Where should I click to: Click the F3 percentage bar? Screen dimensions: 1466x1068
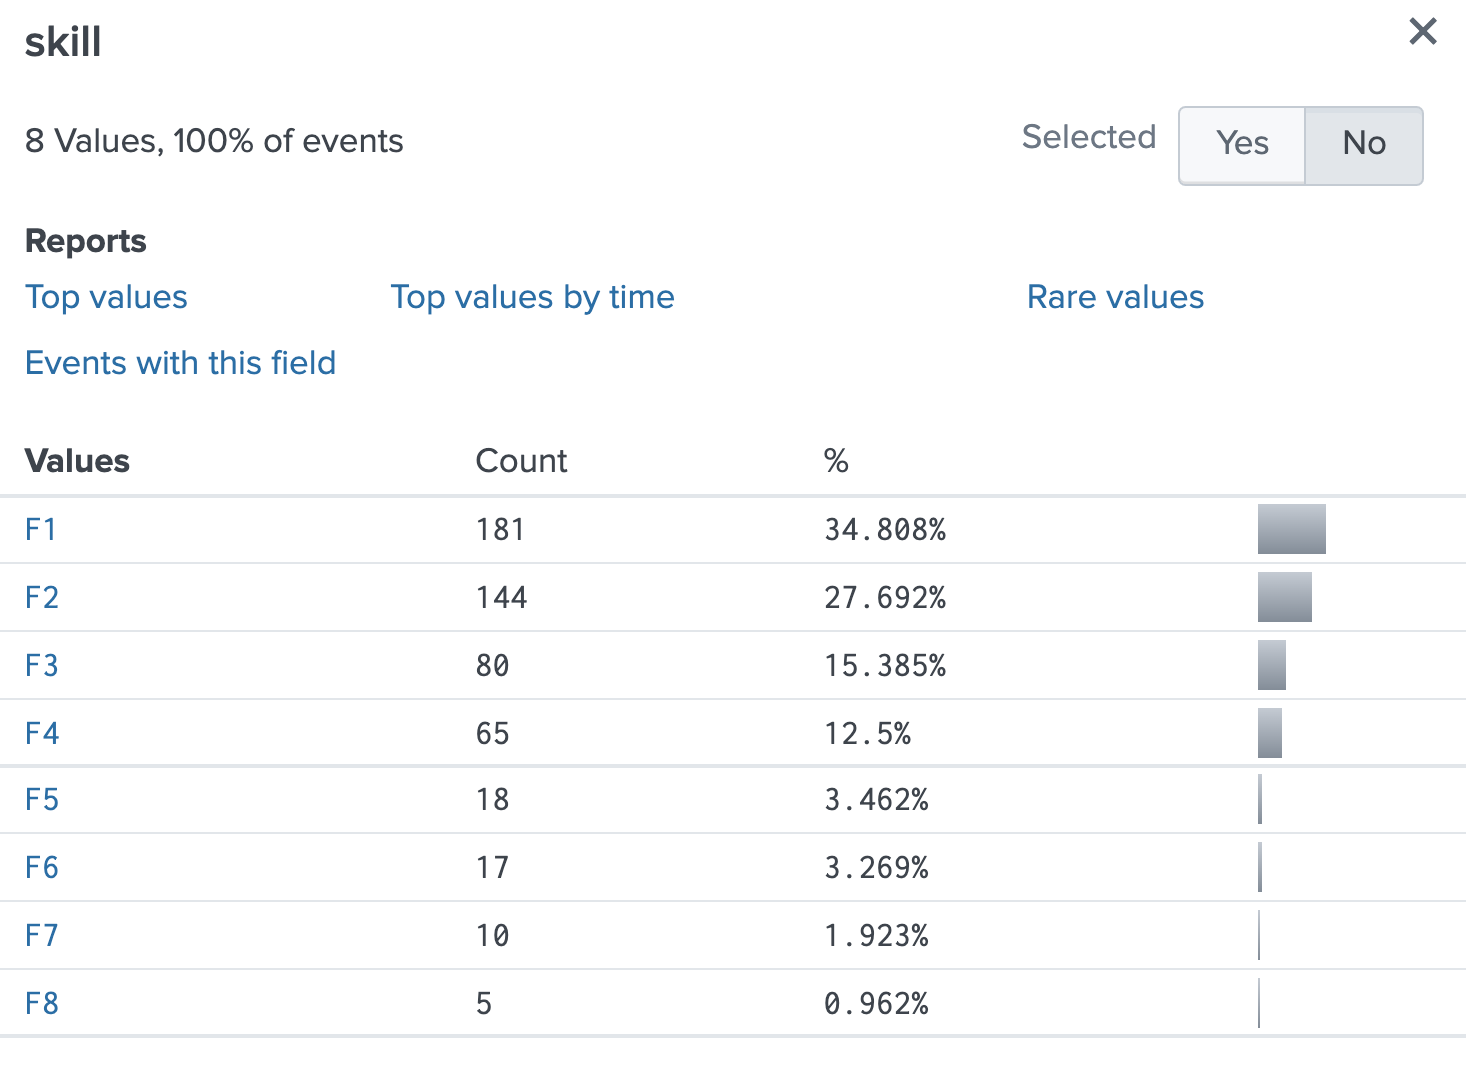coord(1271,665)
